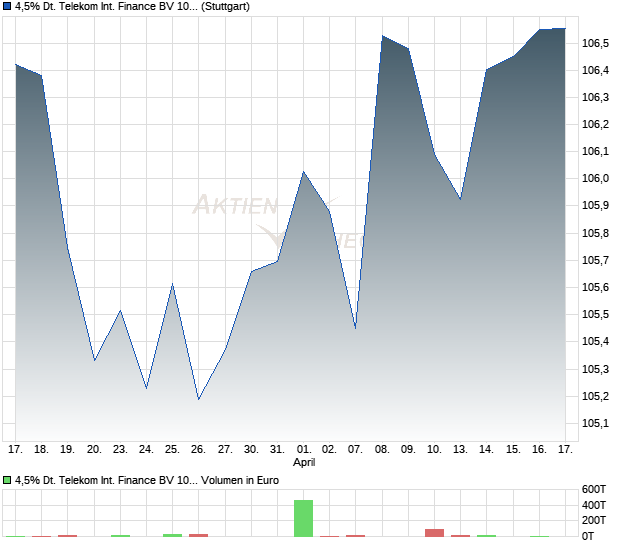Click the price peak on the 08th
The width and height of the screenshot is (620, 546).
(x=382, y=36)
